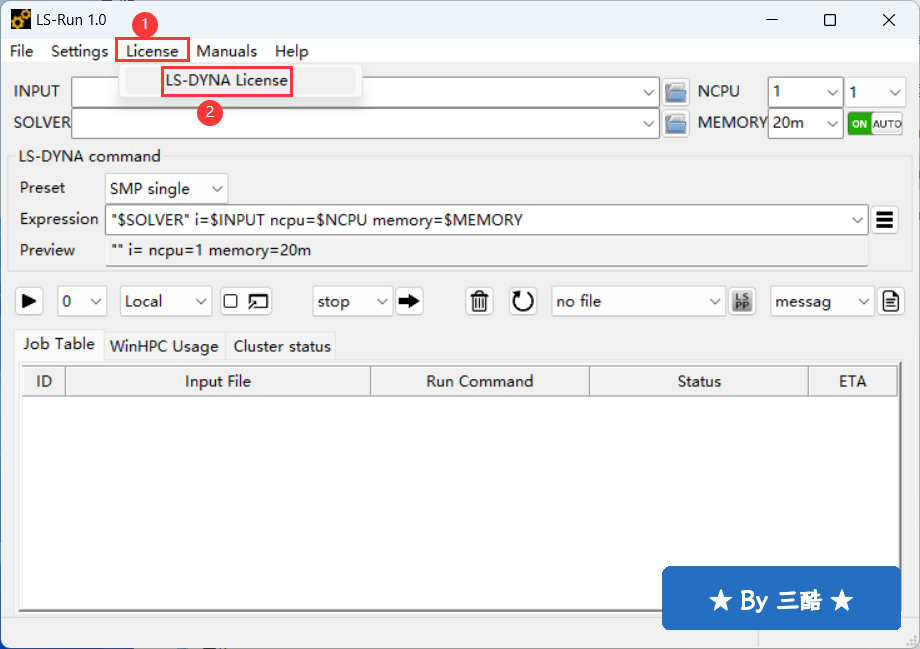
Task: Toggle the MEMORY ON/AUTO switch
Action: [875, 124]
